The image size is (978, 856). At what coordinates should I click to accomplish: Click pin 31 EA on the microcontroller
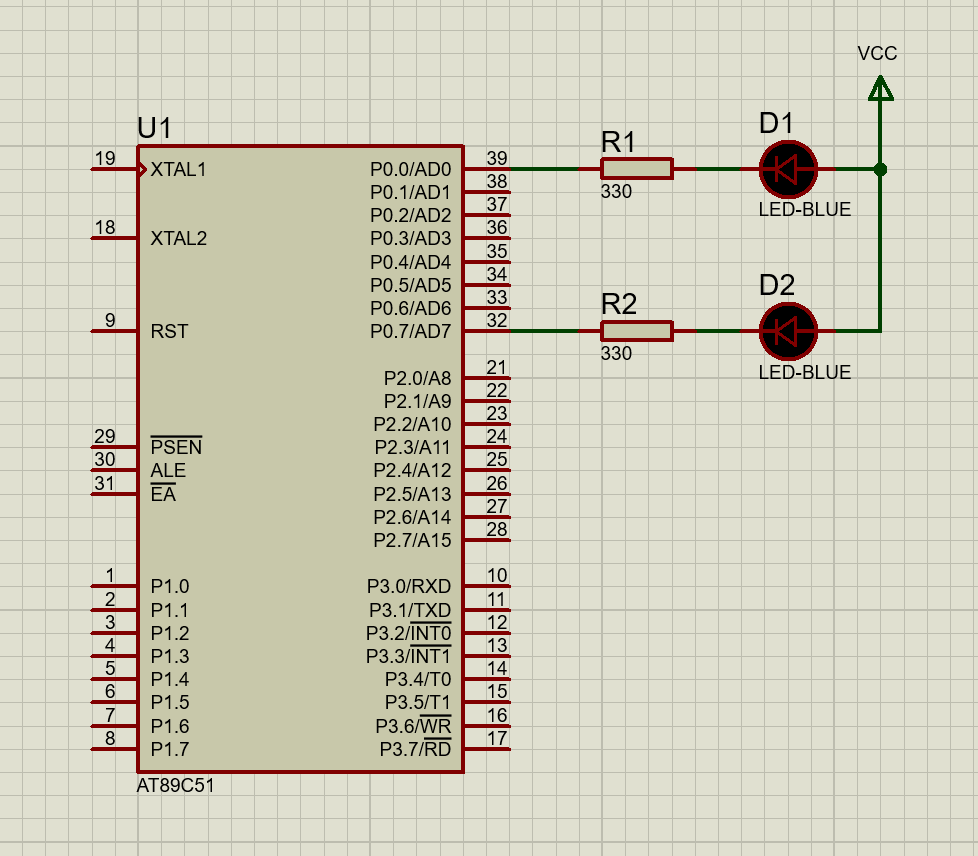114,493
